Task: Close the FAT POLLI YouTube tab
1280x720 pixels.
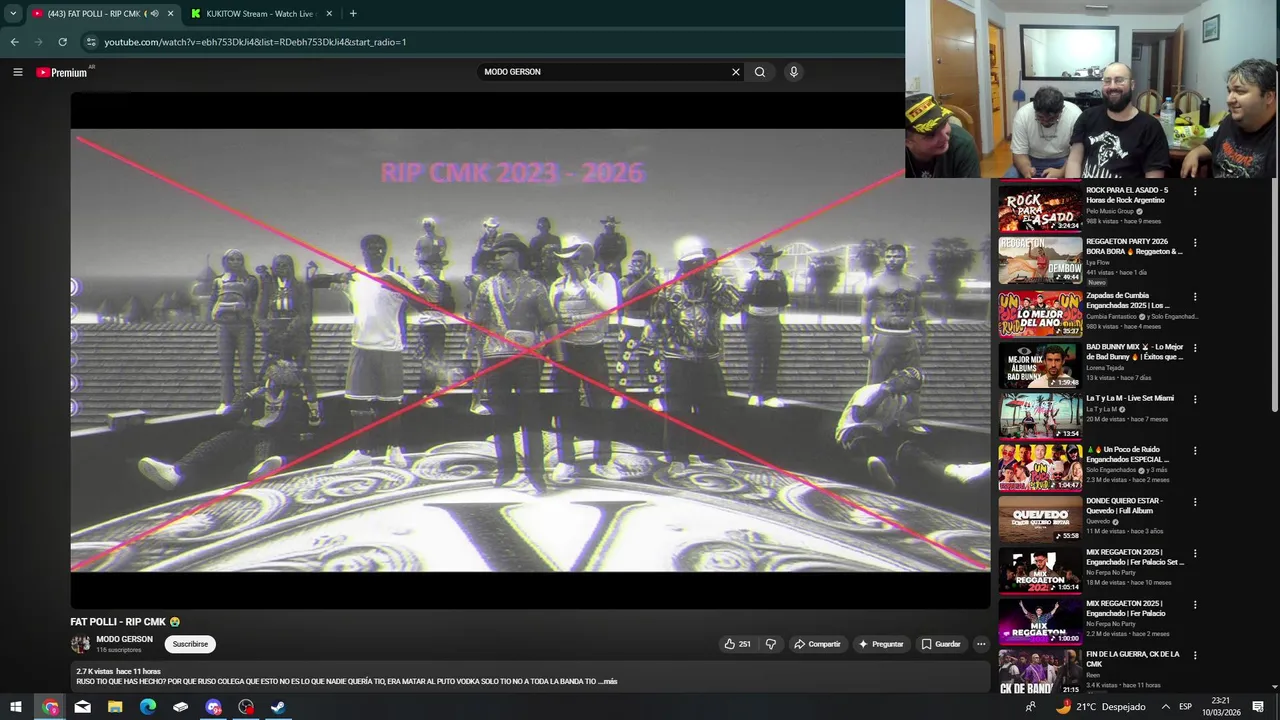Action: (170, 14)
